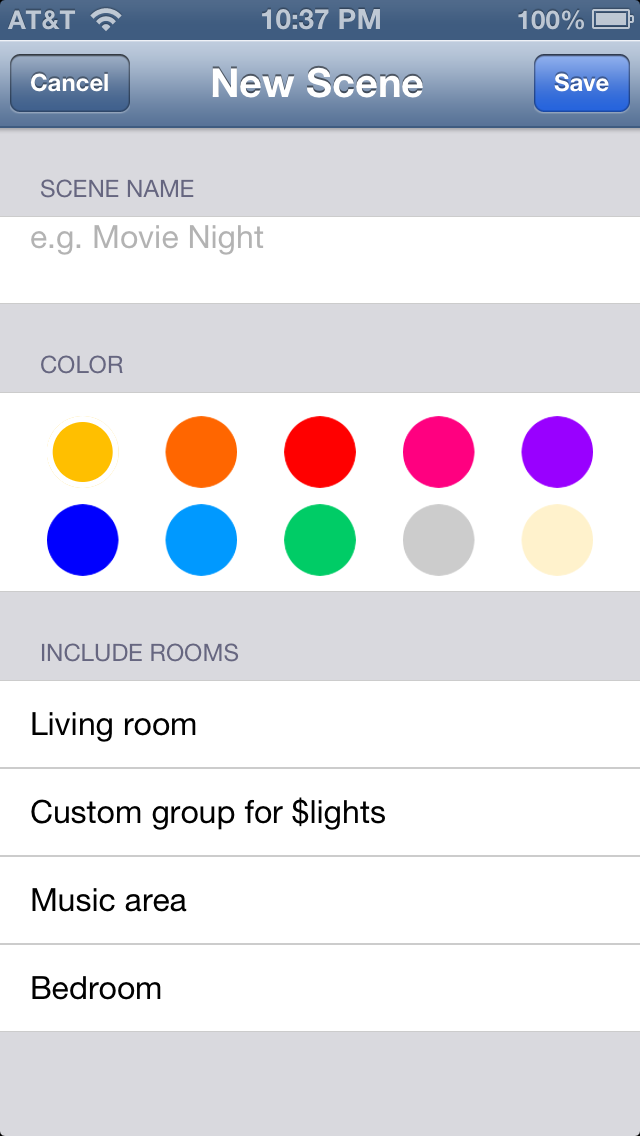Viewport: 640px width, 1136px height.
Task: Choose the purple color swatch
Action: click(x=557, y=452)
